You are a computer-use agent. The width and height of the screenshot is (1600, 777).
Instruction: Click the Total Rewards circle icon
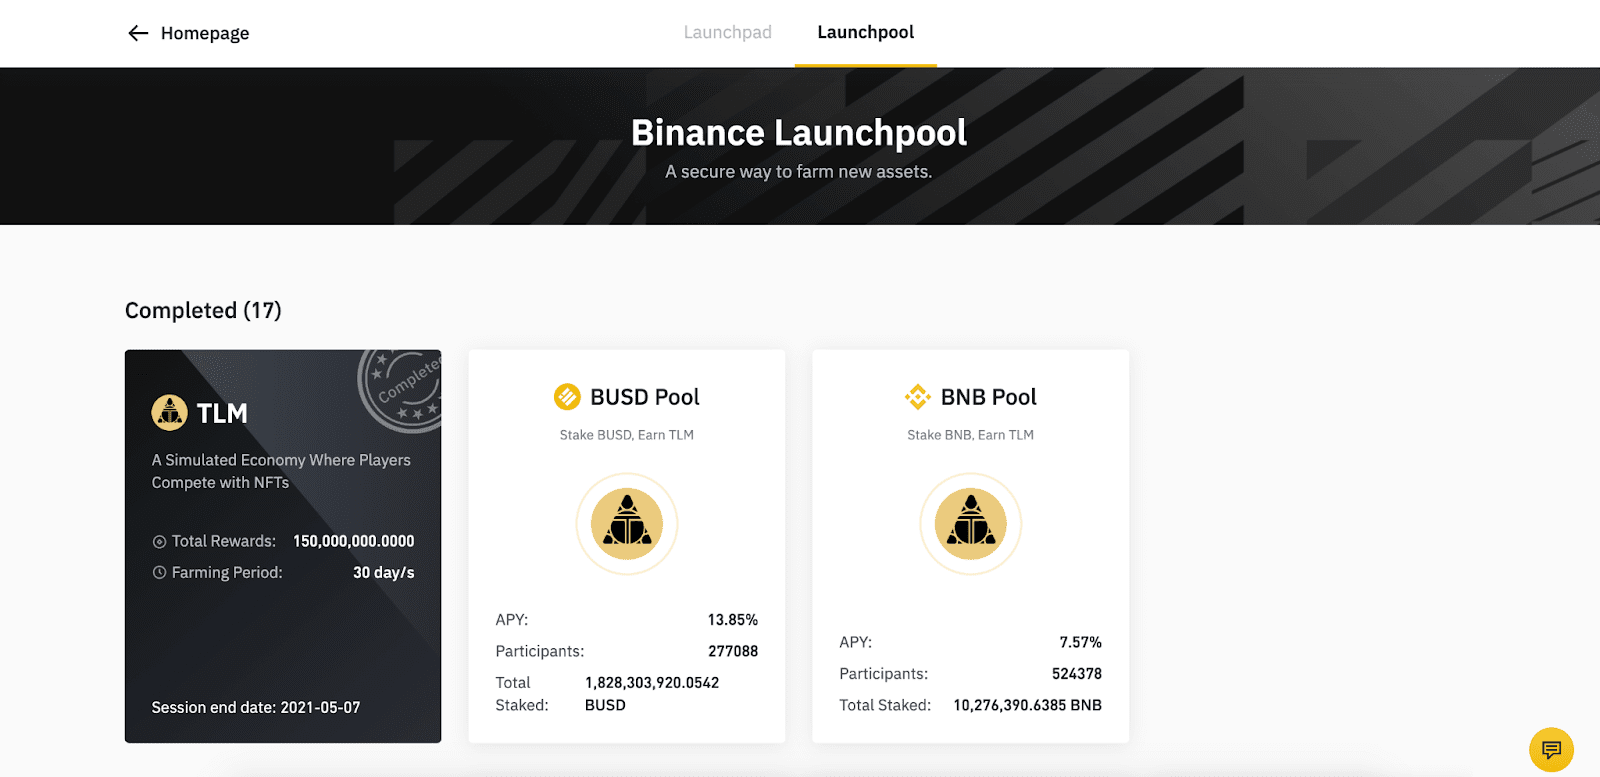(159, 542)
